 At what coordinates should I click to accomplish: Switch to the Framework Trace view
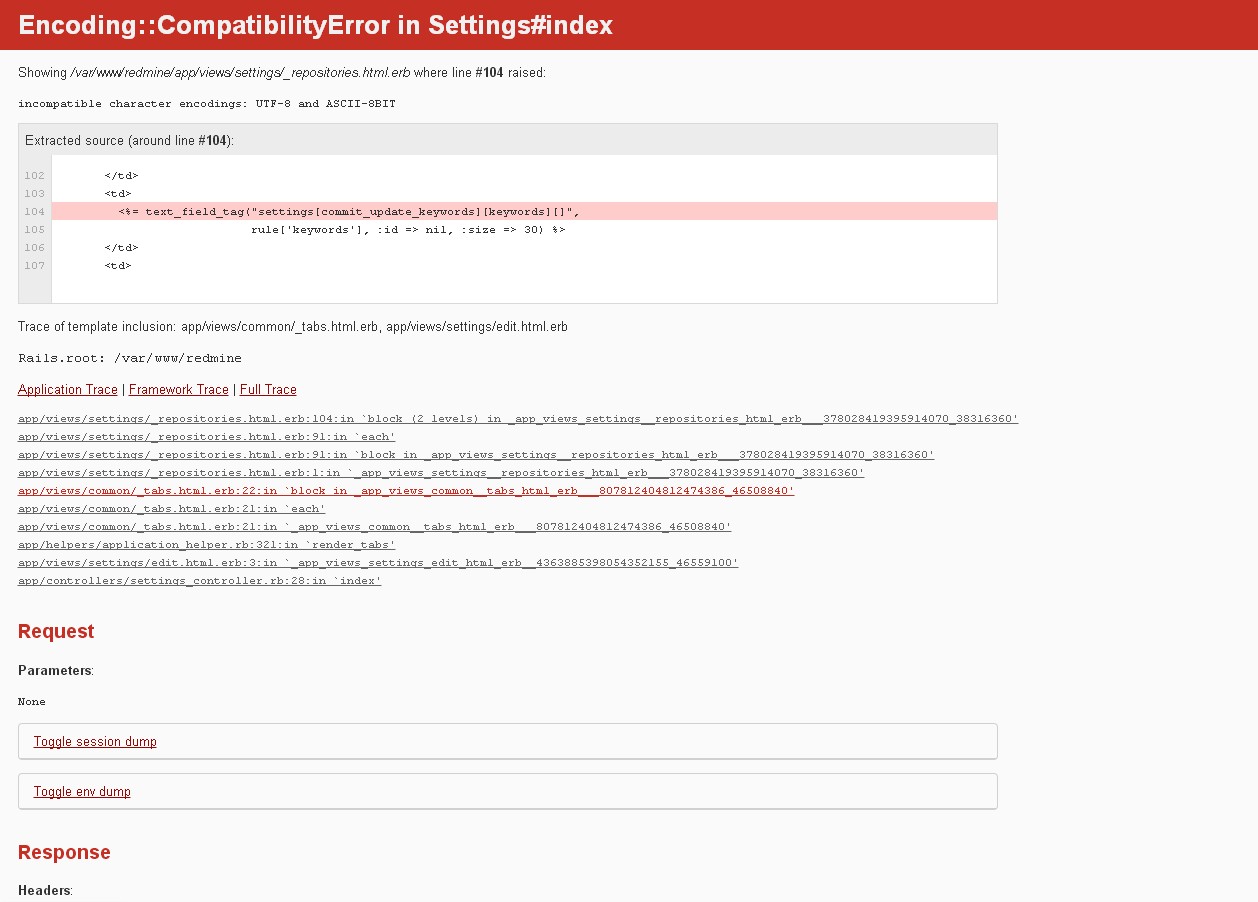click(x=179, y=390)
